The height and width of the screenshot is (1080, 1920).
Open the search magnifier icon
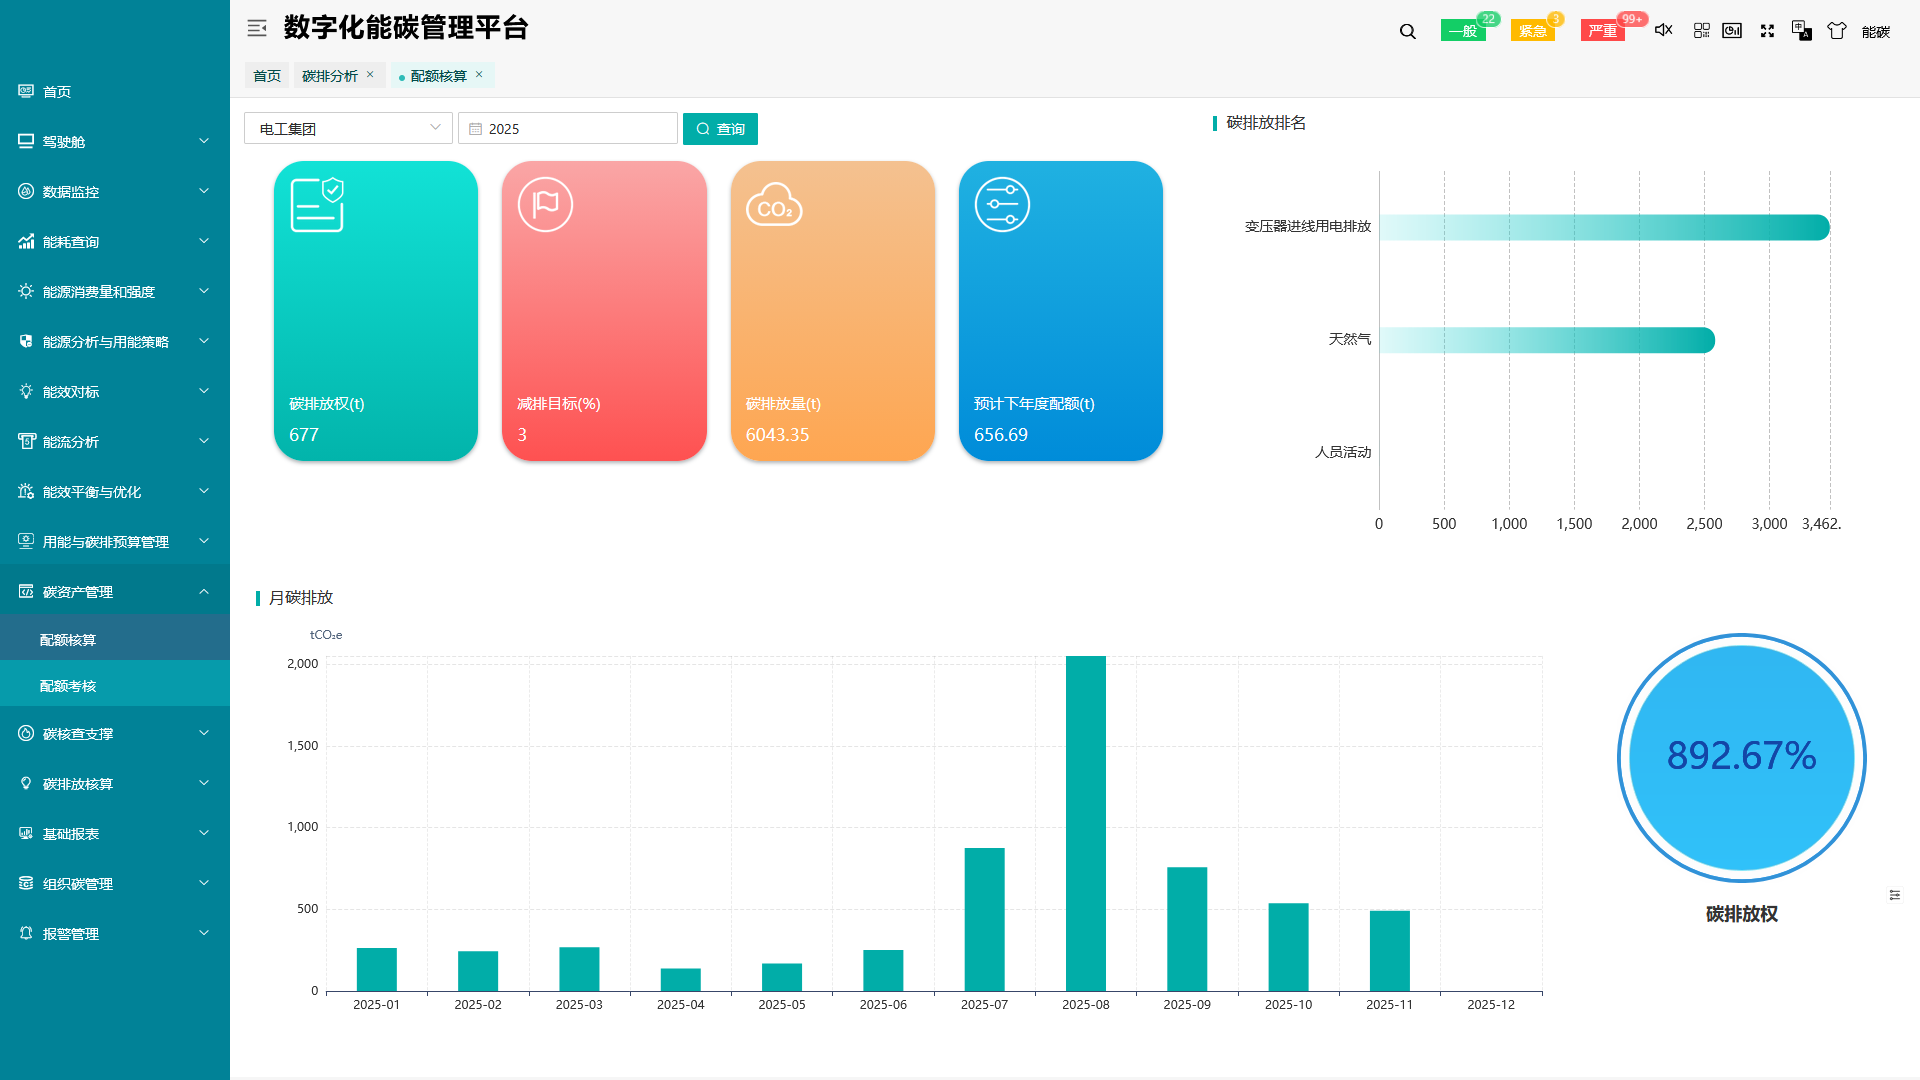(1407, 31)
